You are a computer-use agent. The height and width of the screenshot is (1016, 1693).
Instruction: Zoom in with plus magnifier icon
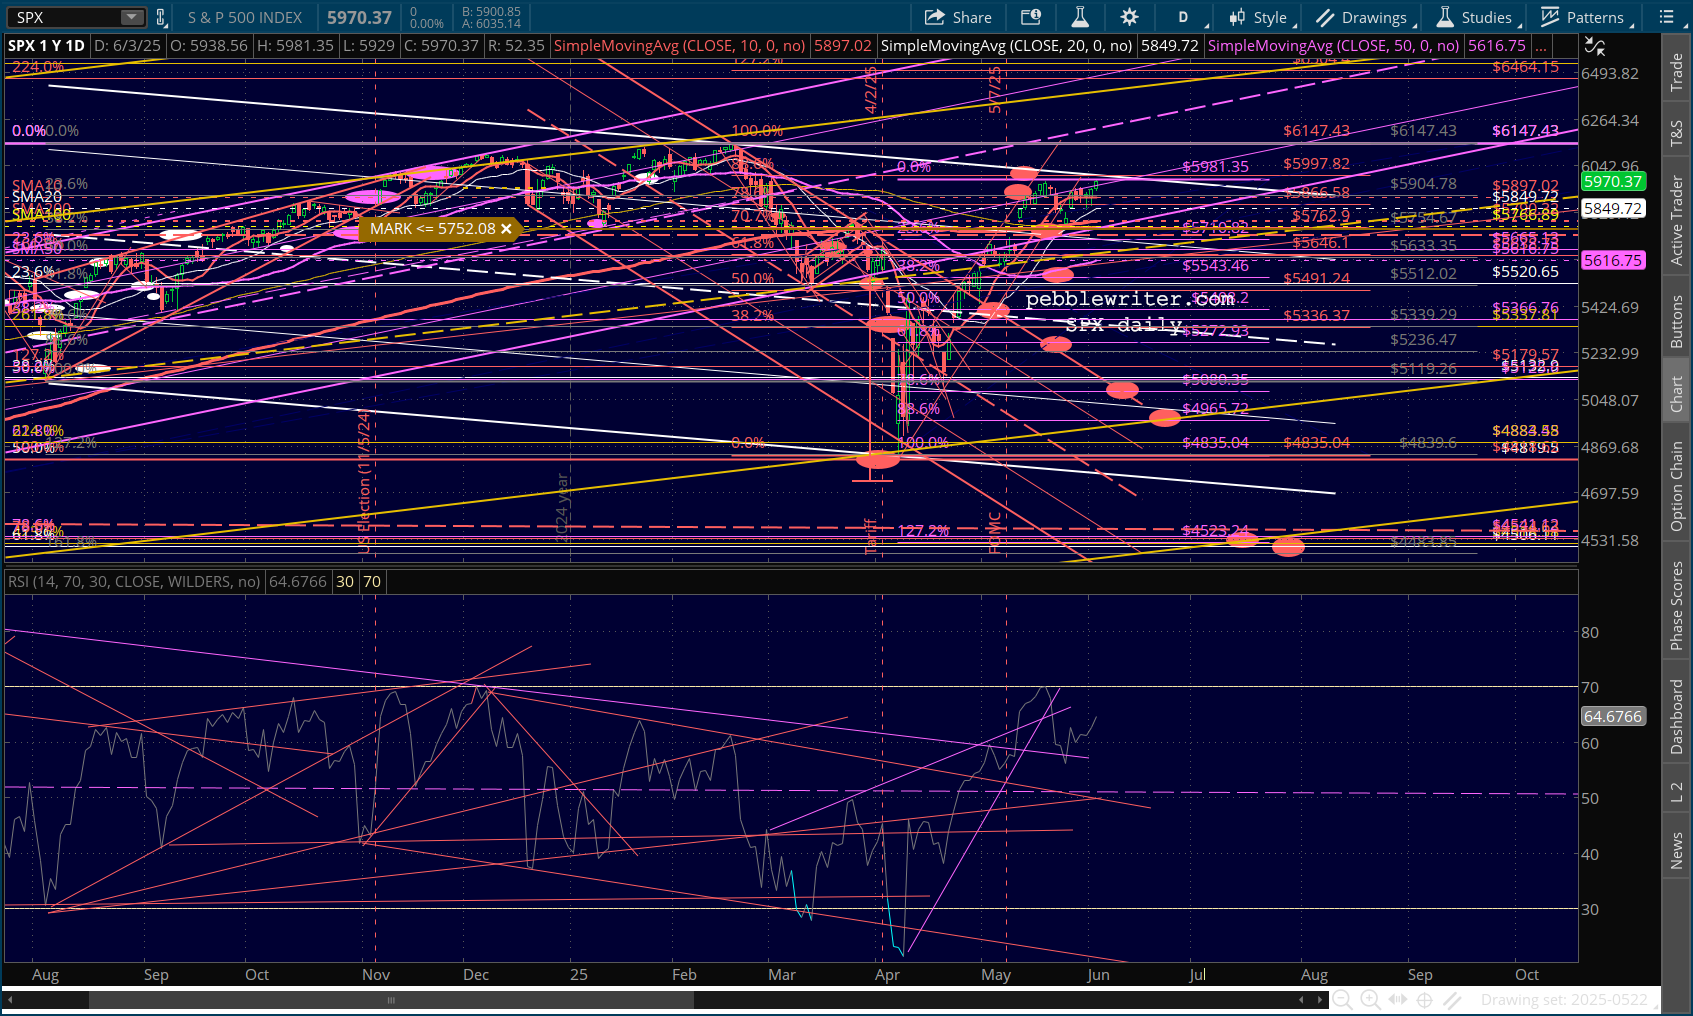[x=1370, y=999]
